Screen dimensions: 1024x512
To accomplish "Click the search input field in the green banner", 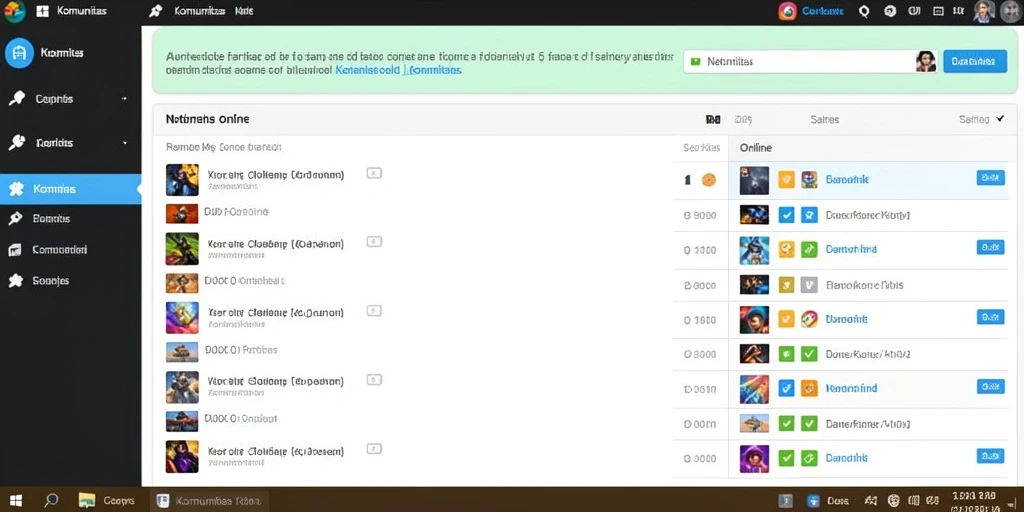I will (810, 61).
